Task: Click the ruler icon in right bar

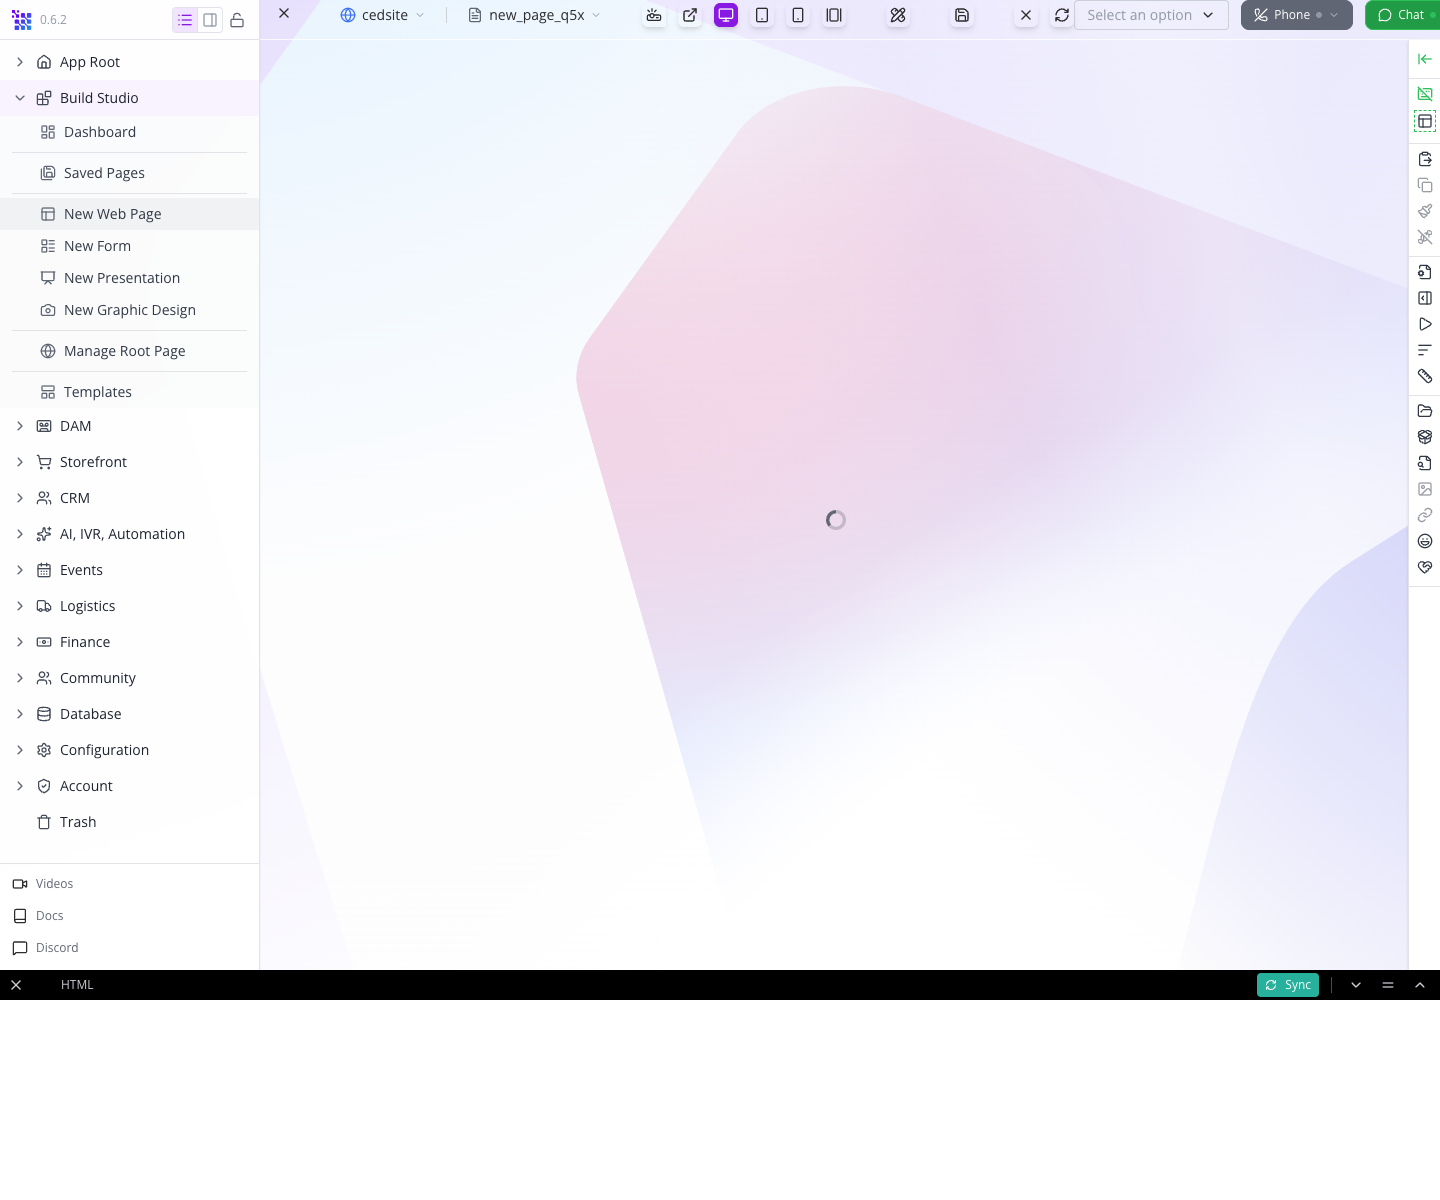Action: point(1425,376)
